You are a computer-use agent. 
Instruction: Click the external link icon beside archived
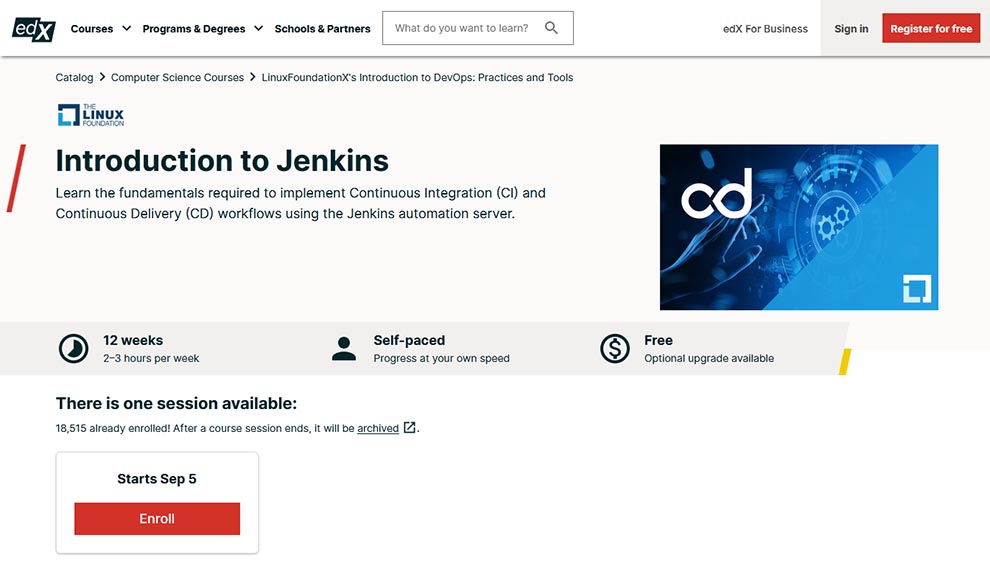coord(409,428)
